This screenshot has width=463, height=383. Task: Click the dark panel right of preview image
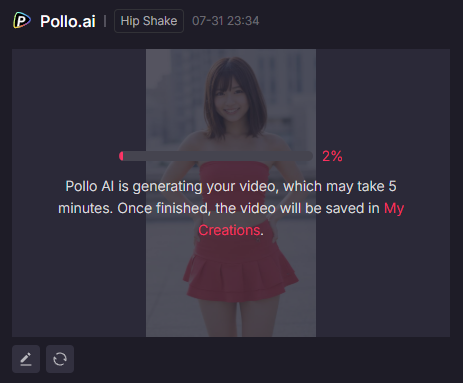point(383,193)
